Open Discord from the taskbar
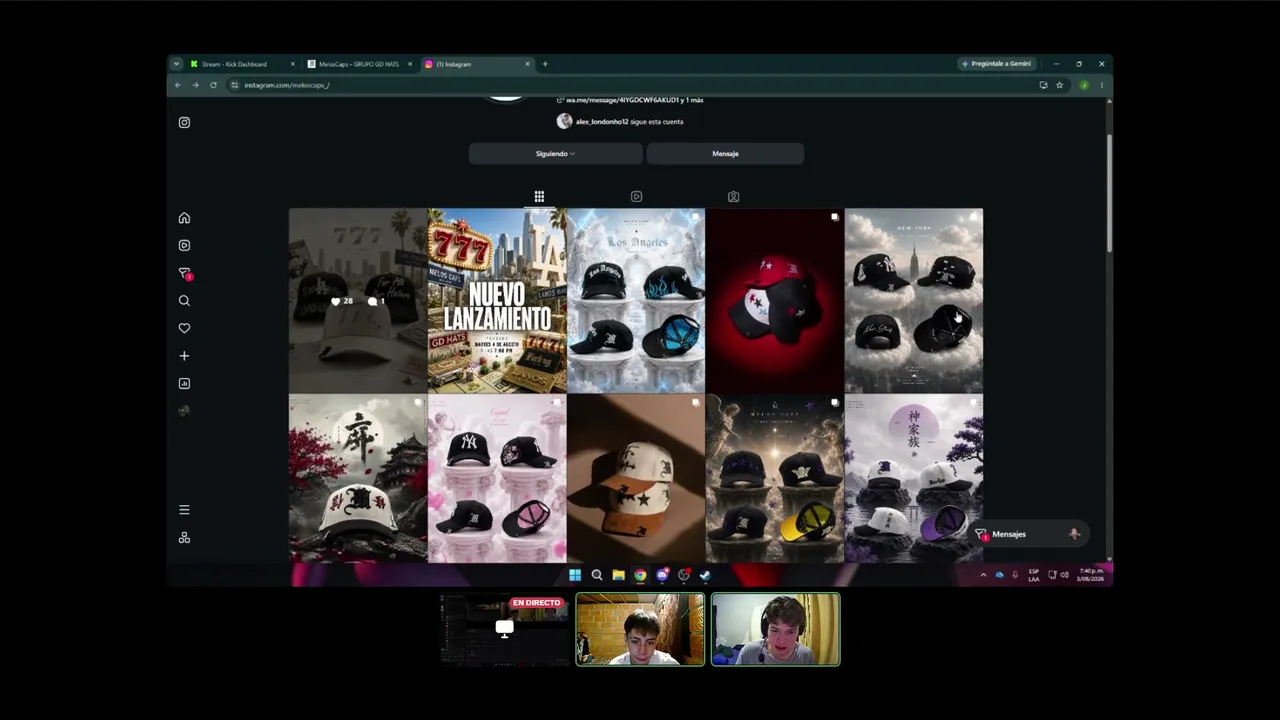Screen dimensions: 1280x720 pos(662,575)
